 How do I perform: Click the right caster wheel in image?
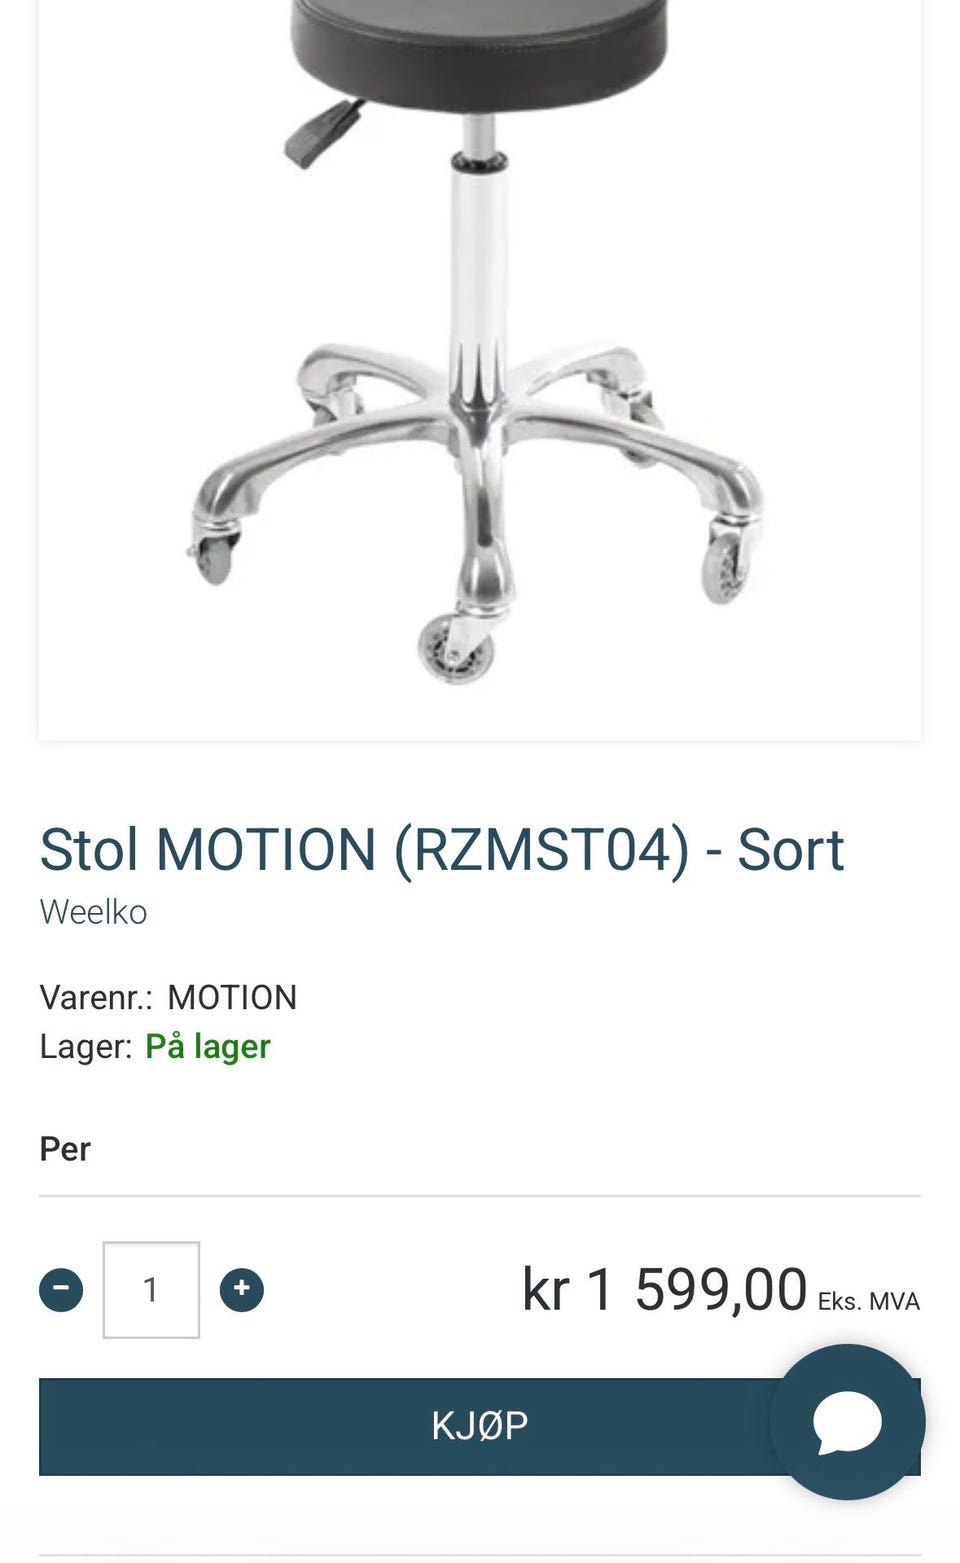click(x=727, y=564)
